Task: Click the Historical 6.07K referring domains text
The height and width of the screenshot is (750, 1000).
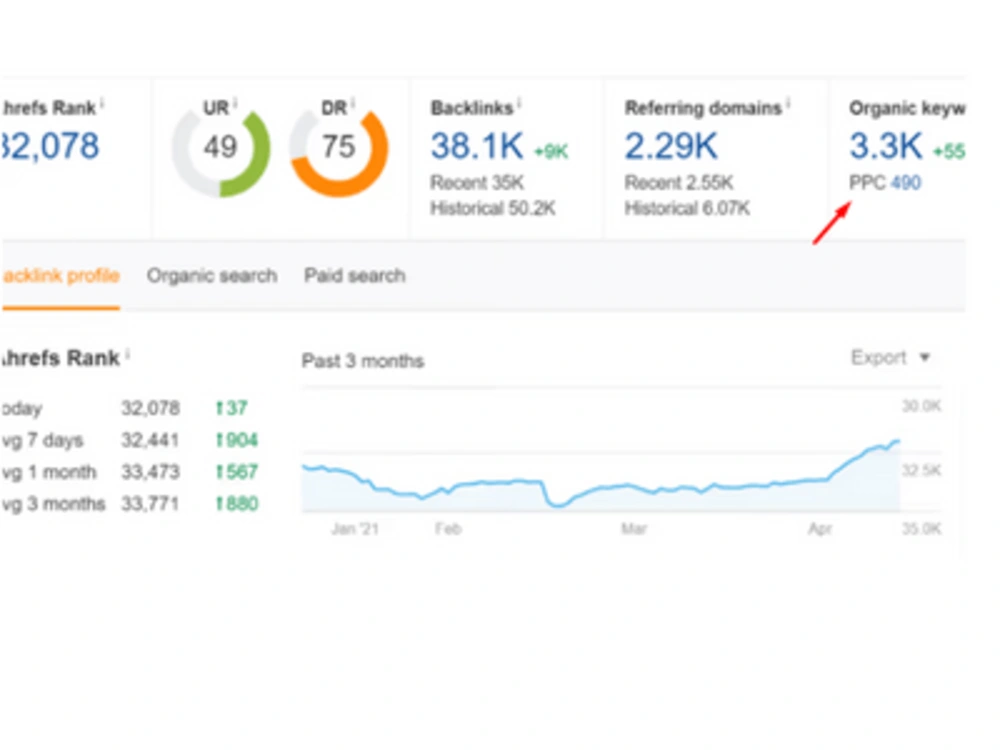Action: (687, 209)
